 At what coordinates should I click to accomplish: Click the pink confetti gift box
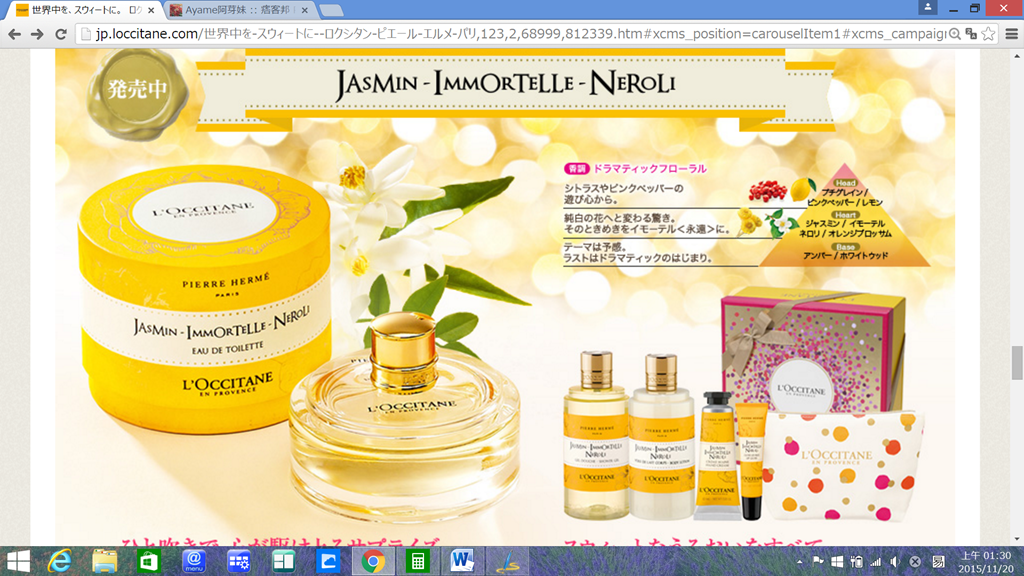pos(813,351)
